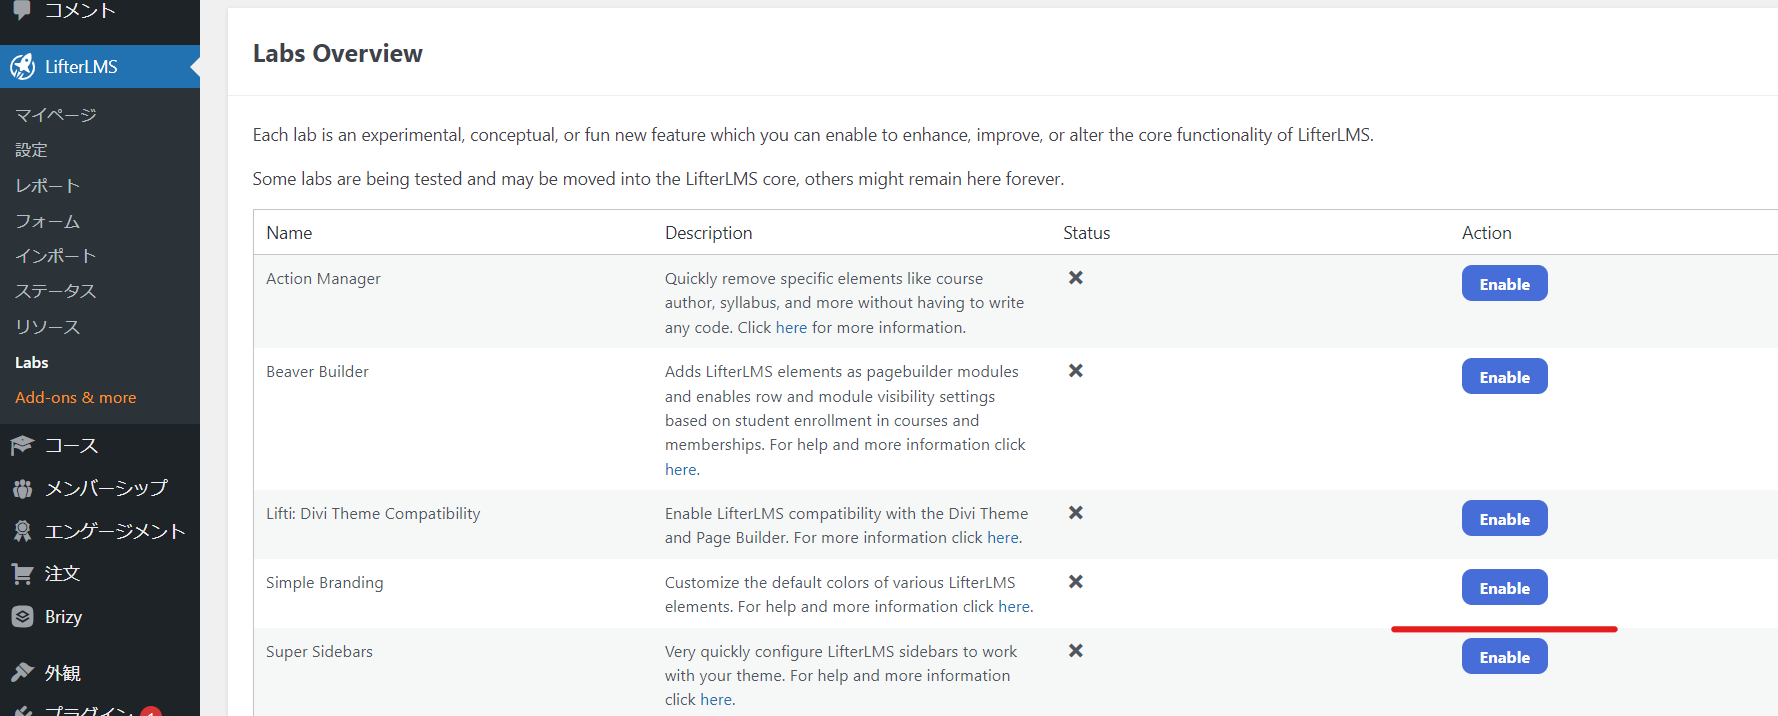
Task: Enable Lifti Divi Theme Compatibility
Action: 1504,519
